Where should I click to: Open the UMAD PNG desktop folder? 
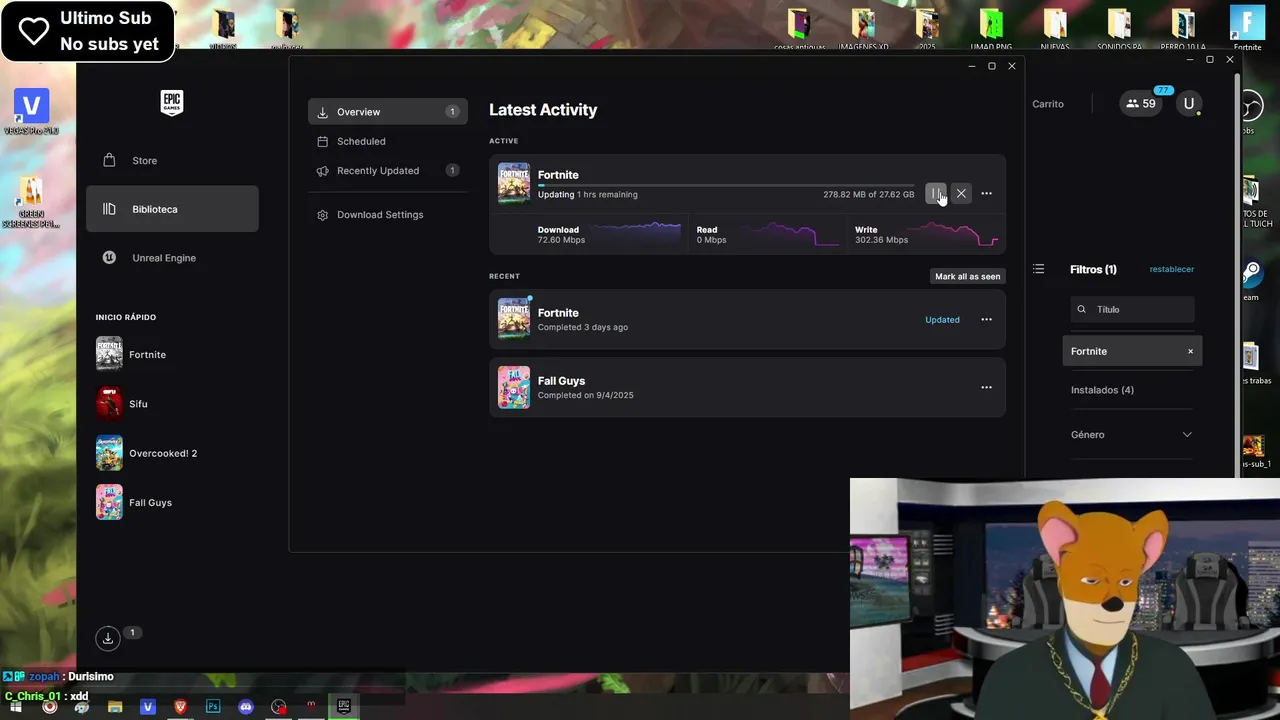point(991,29)
